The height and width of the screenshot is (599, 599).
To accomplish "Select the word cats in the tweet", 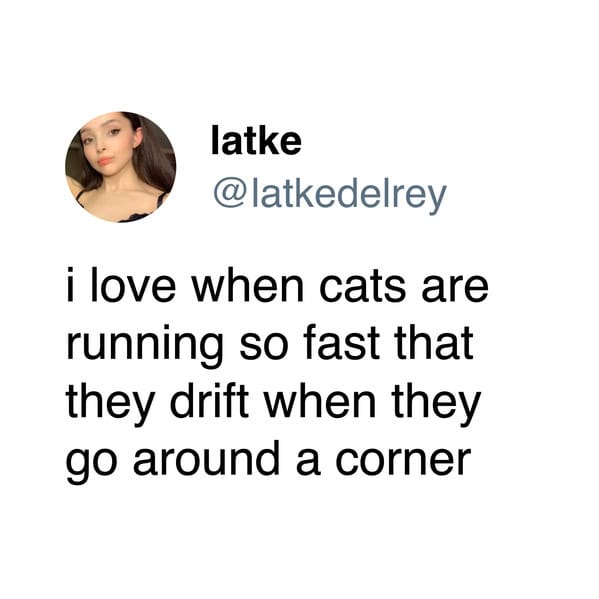I will pos(362,287).
